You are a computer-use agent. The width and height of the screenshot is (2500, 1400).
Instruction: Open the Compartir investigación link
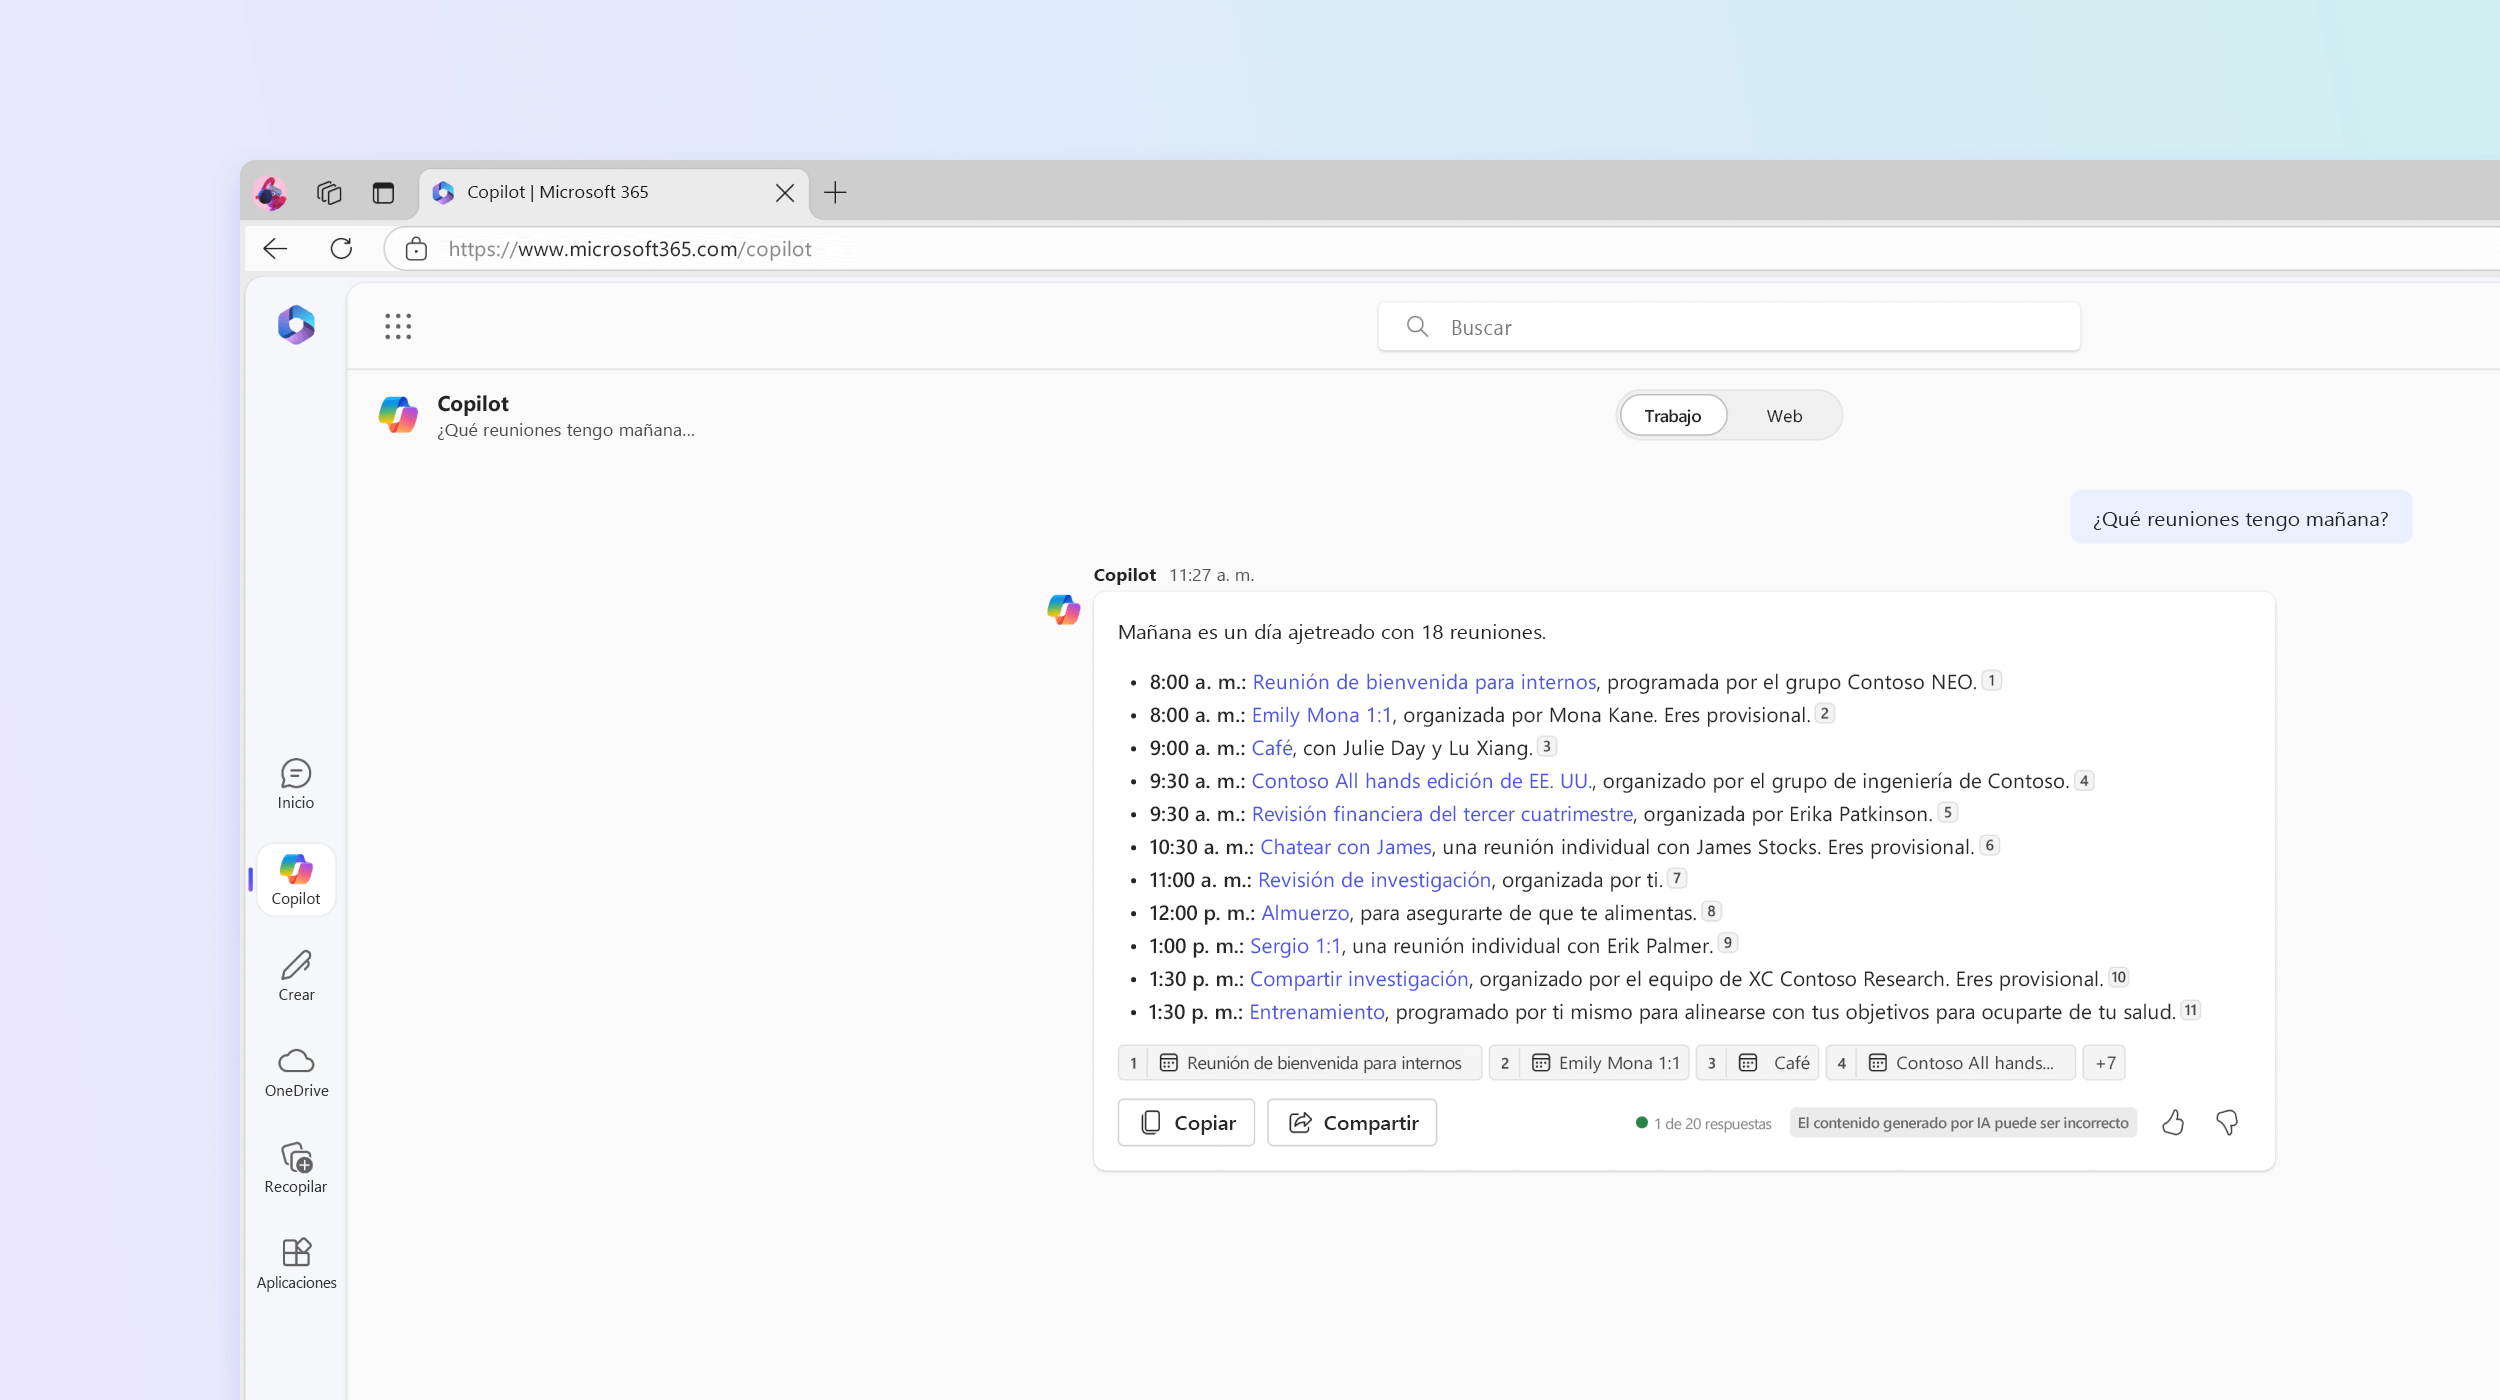point(1359,979)
